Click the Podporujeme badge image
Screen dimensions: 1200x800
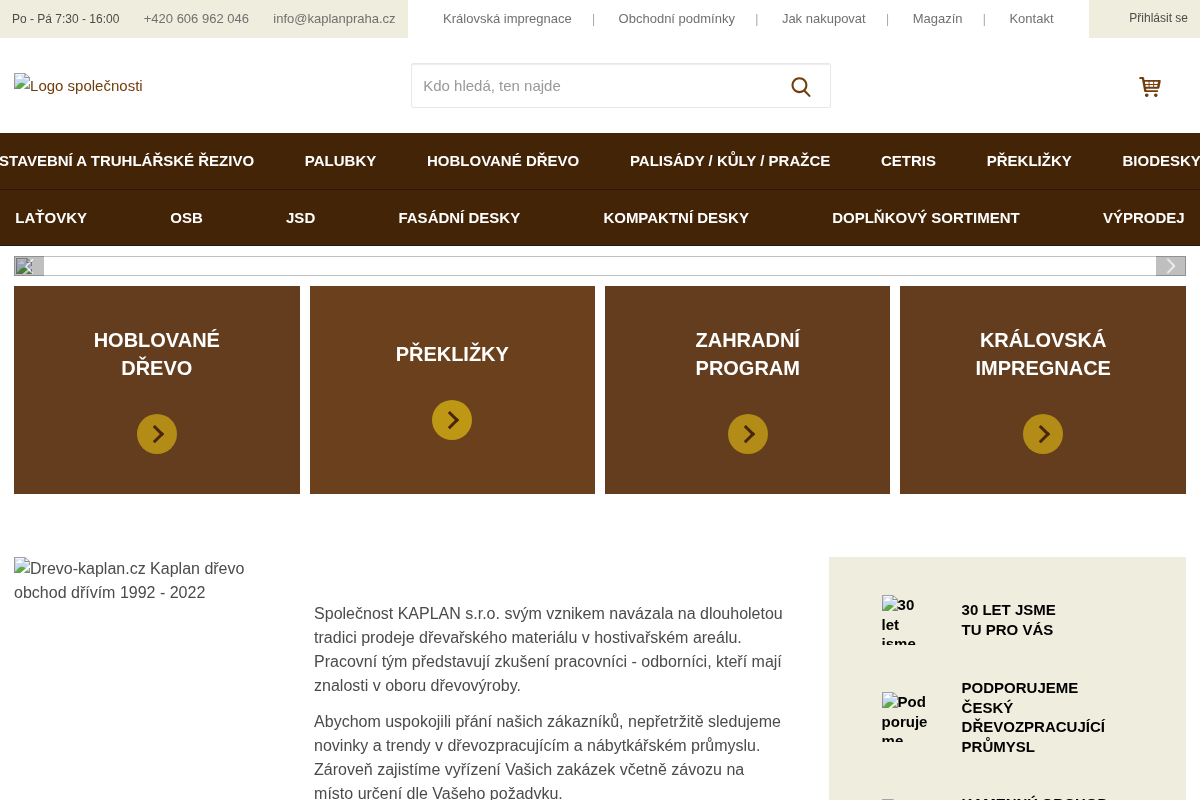[906, 717]
